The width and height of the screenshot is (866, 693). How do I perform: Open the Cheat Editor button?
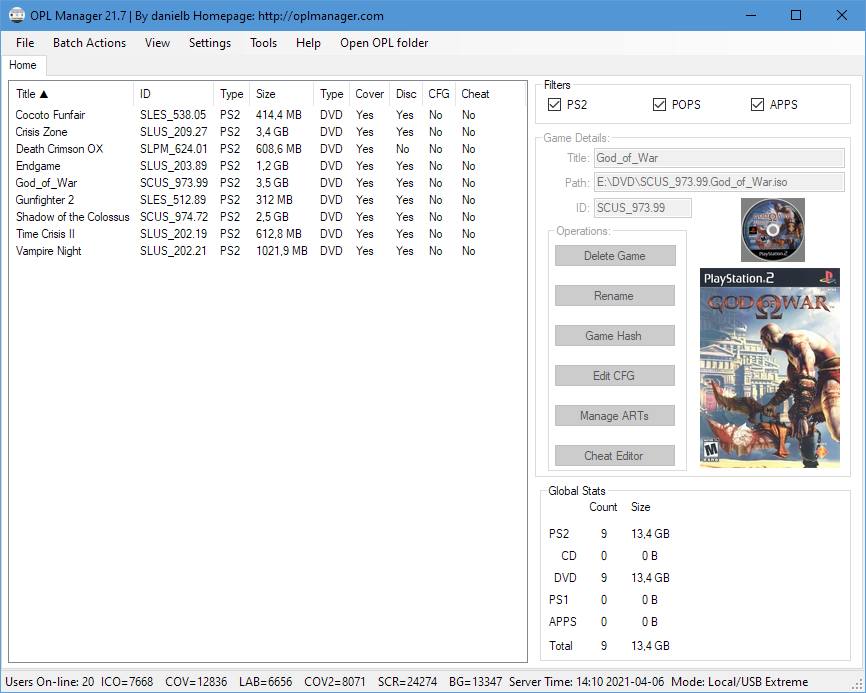tap(615, 456)
